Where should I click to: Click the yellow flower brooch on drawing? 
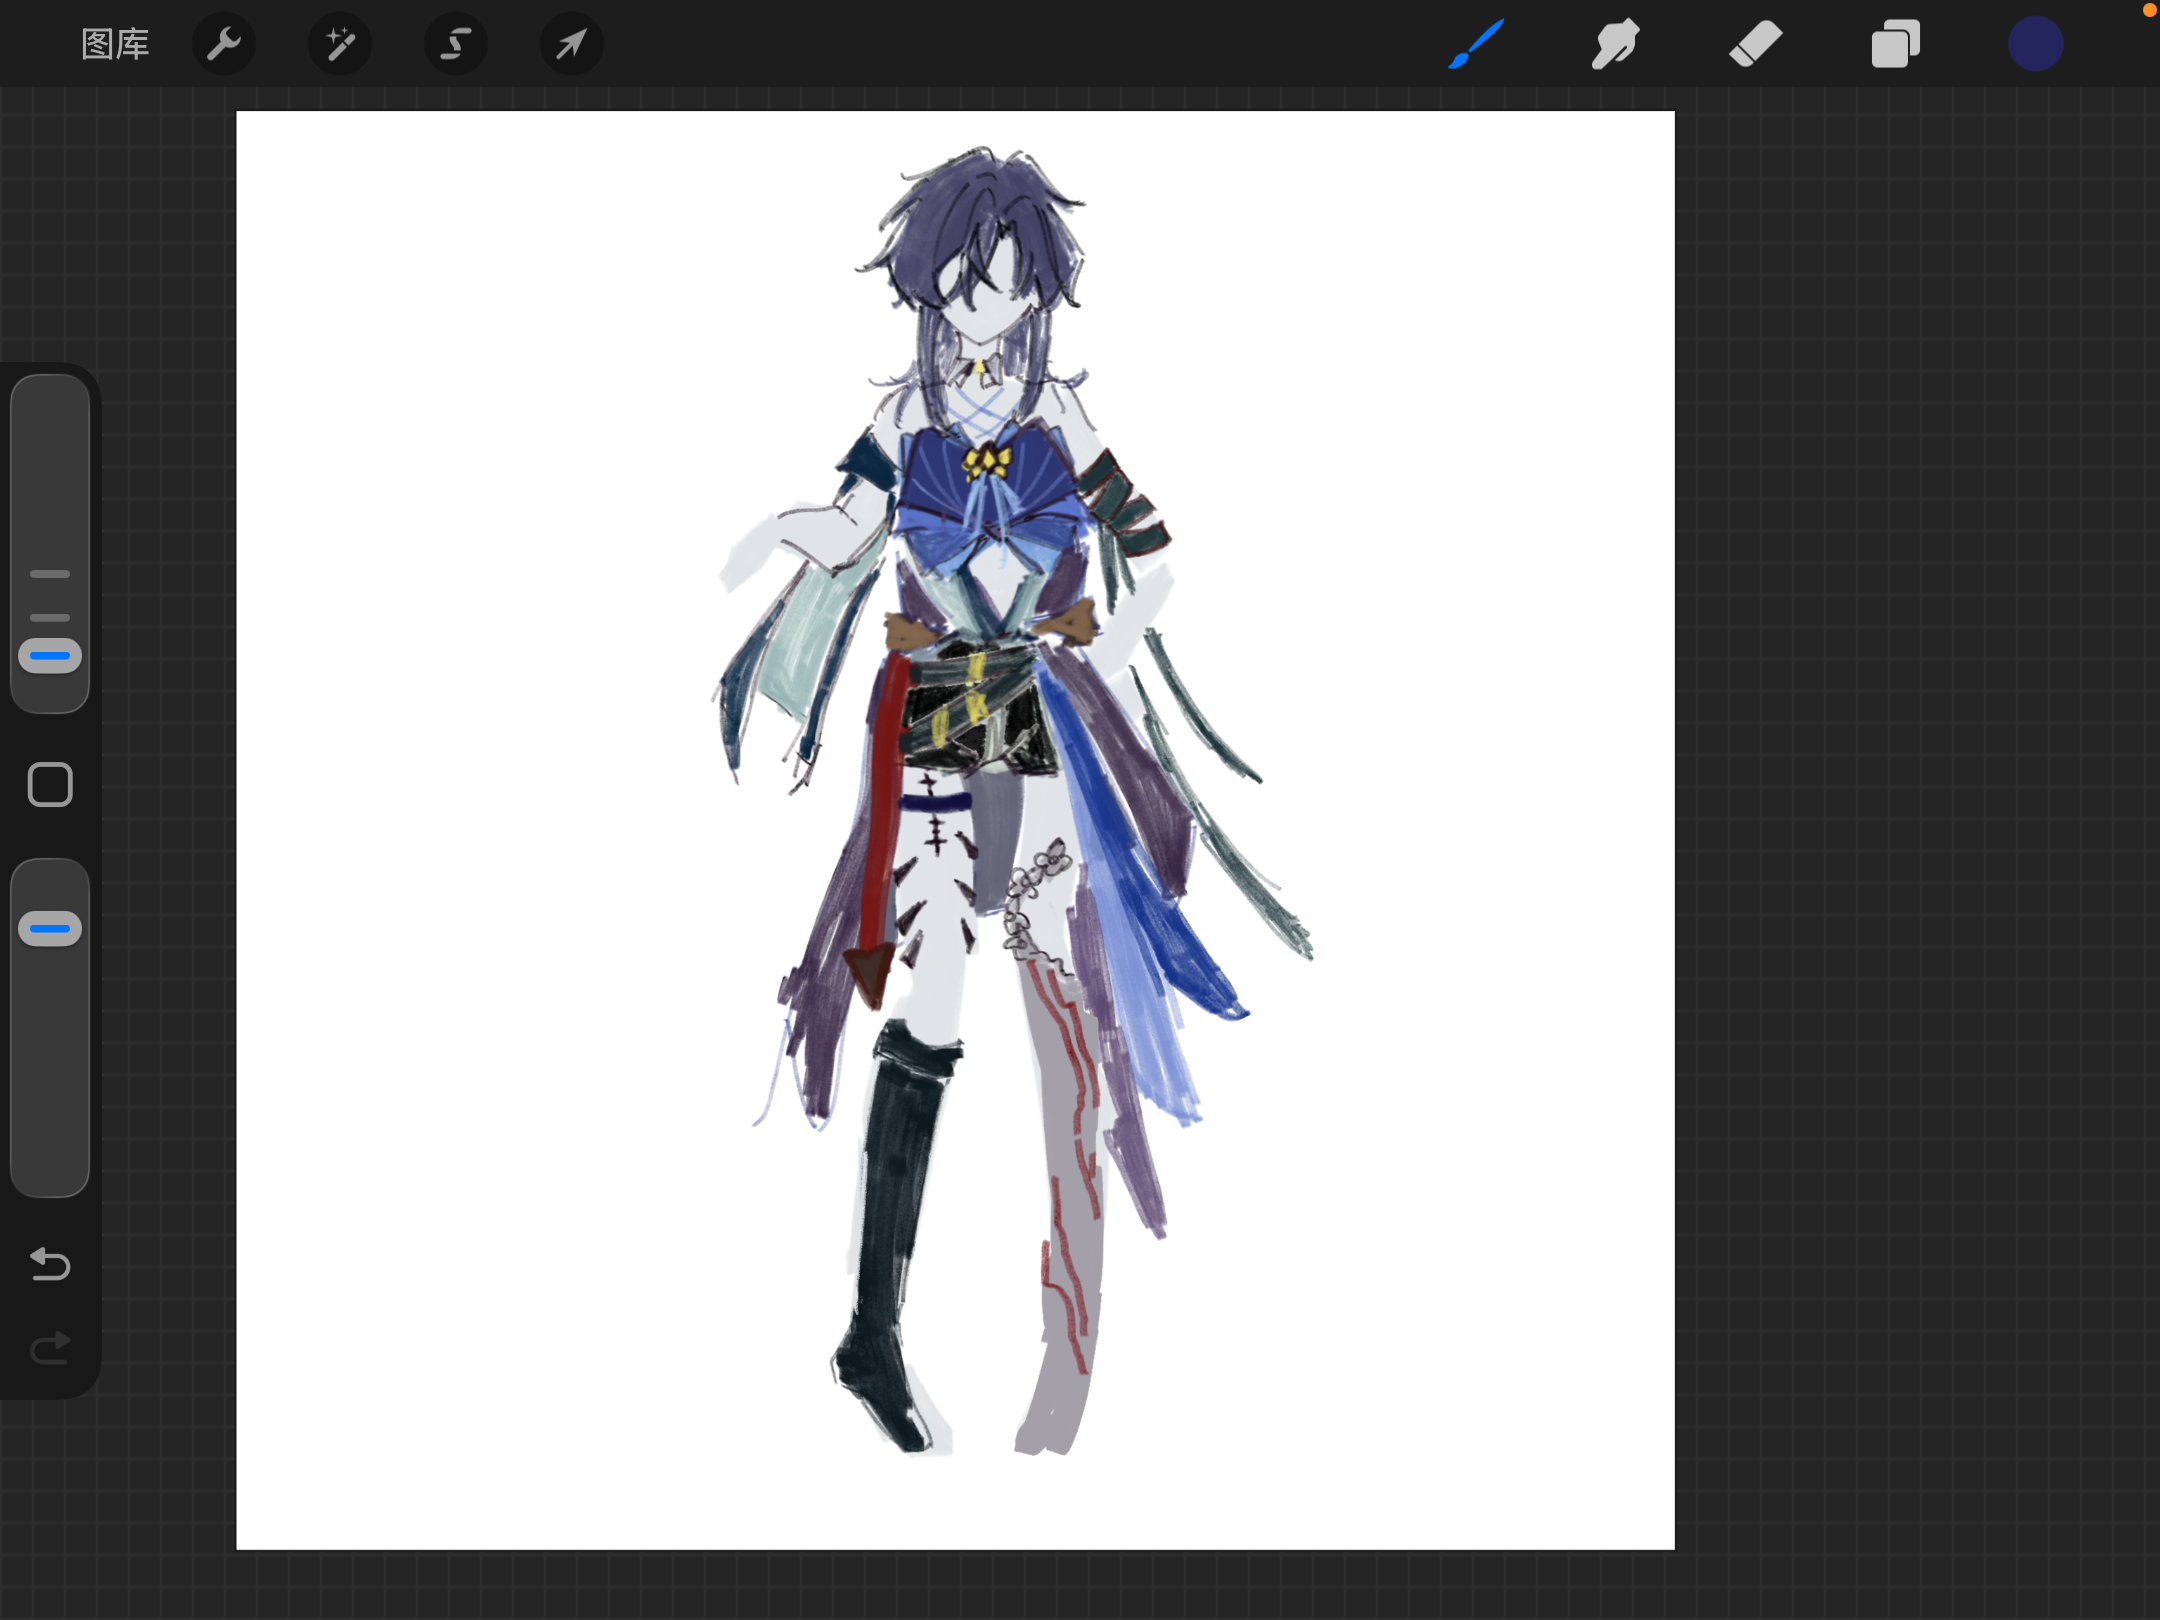pyautogui.click(x=987, y=461)
